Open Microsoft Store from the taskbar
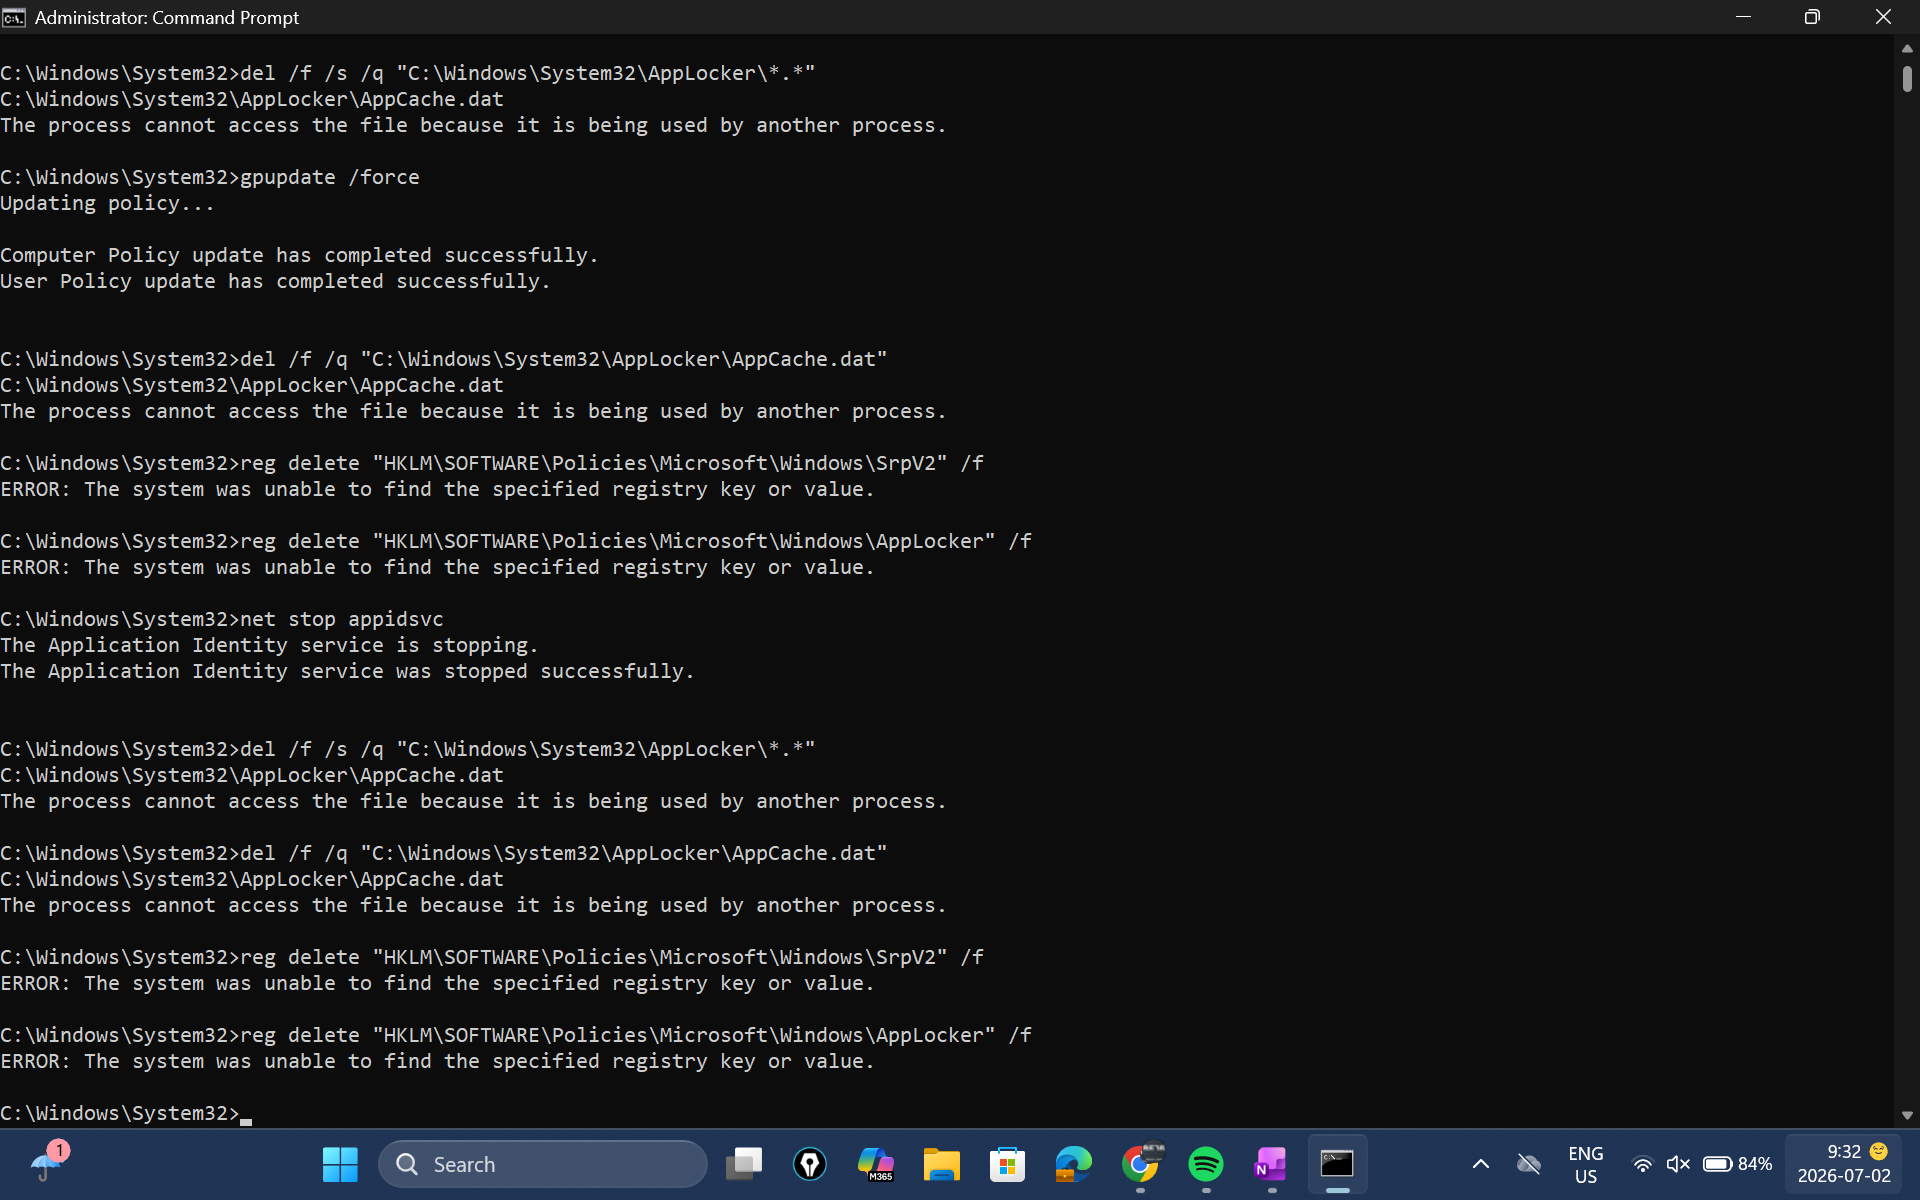 (x=1008, y=1164)
